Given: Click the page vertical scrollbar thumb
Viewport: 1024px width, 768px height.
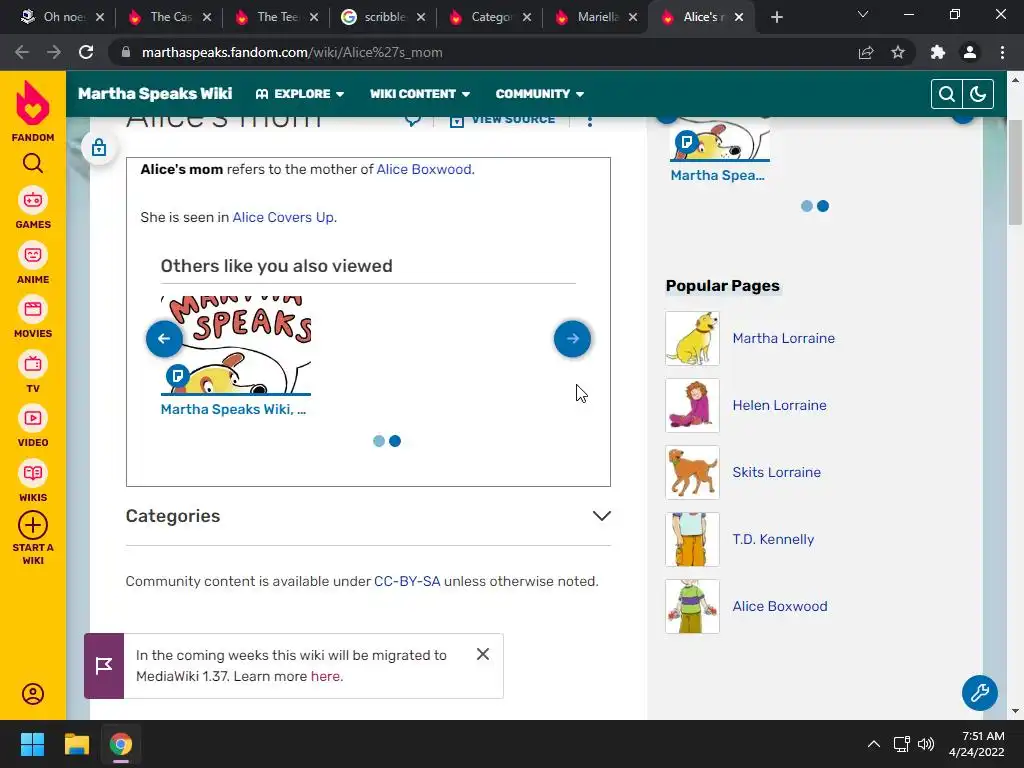Looking at the screenshot, I should coord(1015,173).
